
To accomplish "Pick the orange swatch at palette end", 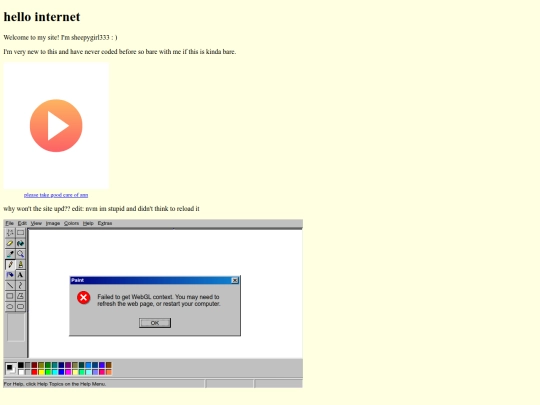I will tap(108, 372).
